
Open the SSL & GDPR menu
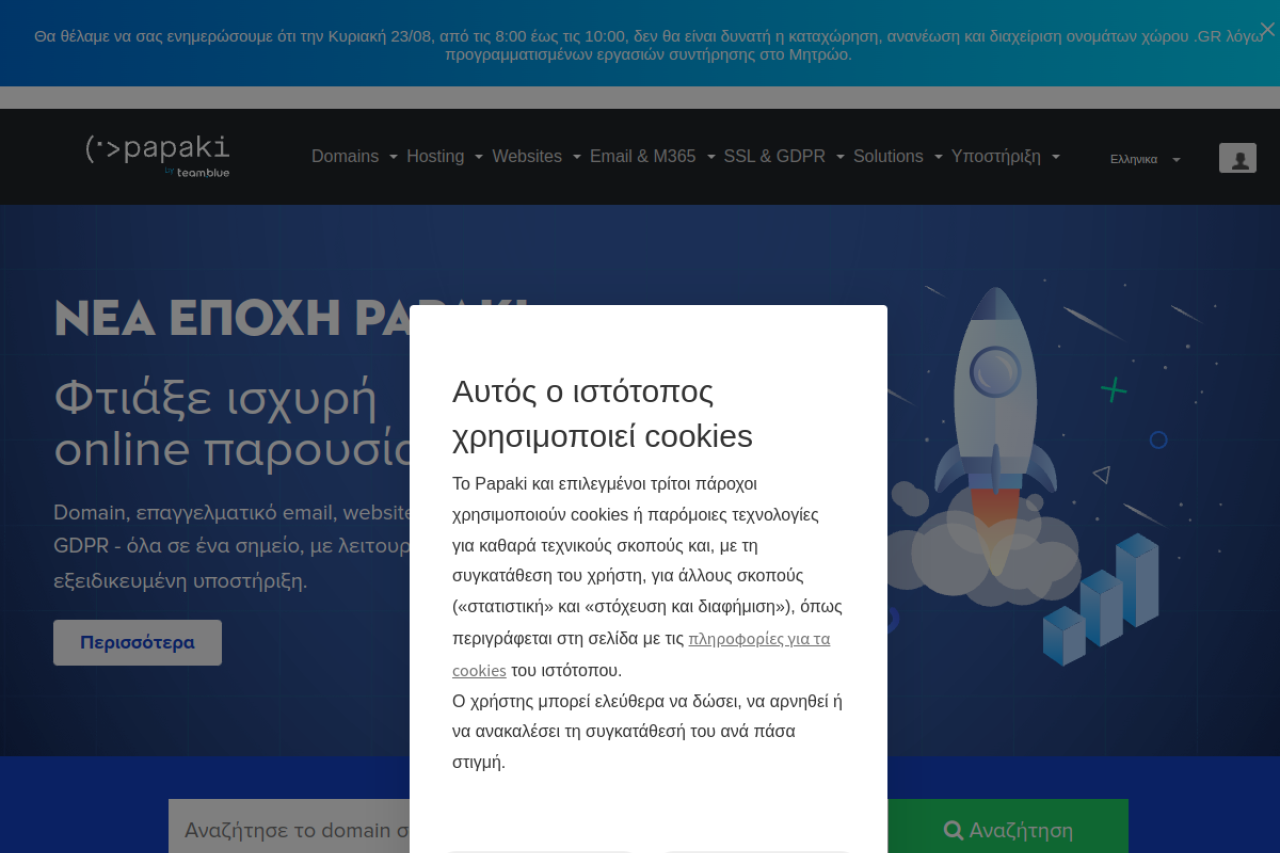click(775, 156)
